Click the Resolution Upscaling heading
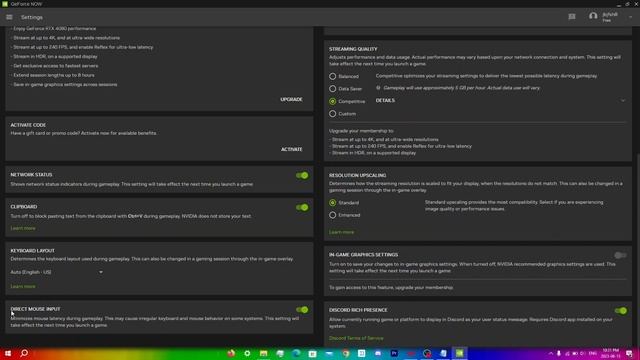This screenshot has height=360, width=640. coord(358,176)
